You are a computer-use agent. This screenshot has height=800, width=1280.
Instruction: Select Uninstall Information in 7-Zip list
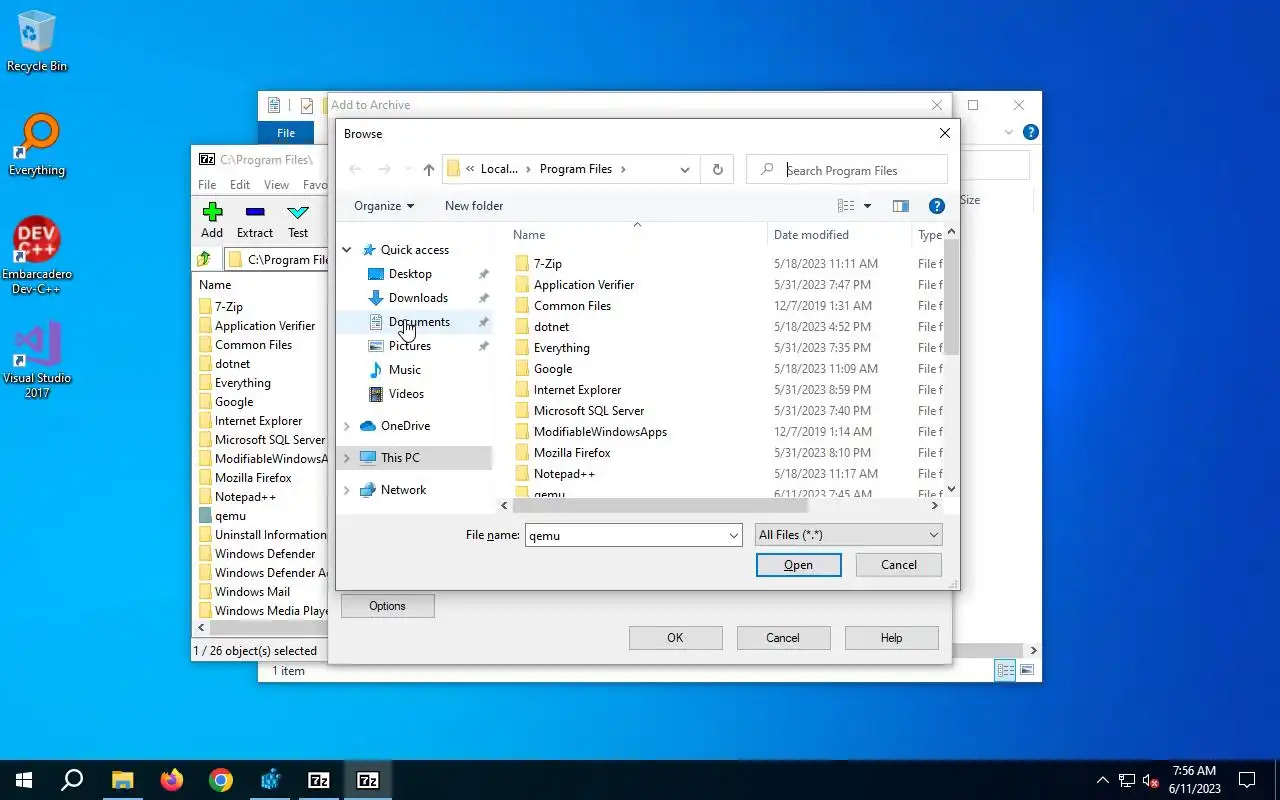pos(270,535)
